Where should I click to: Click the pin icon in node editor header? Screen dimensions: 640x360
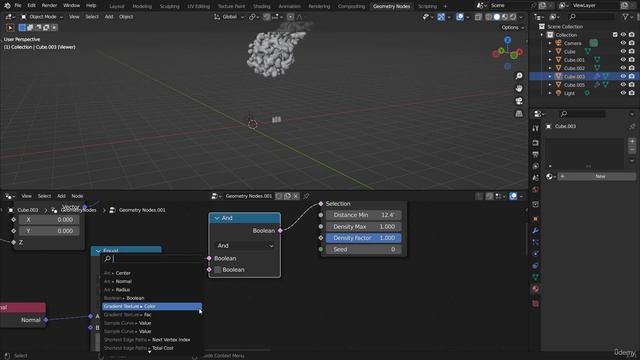pos(306,196)
